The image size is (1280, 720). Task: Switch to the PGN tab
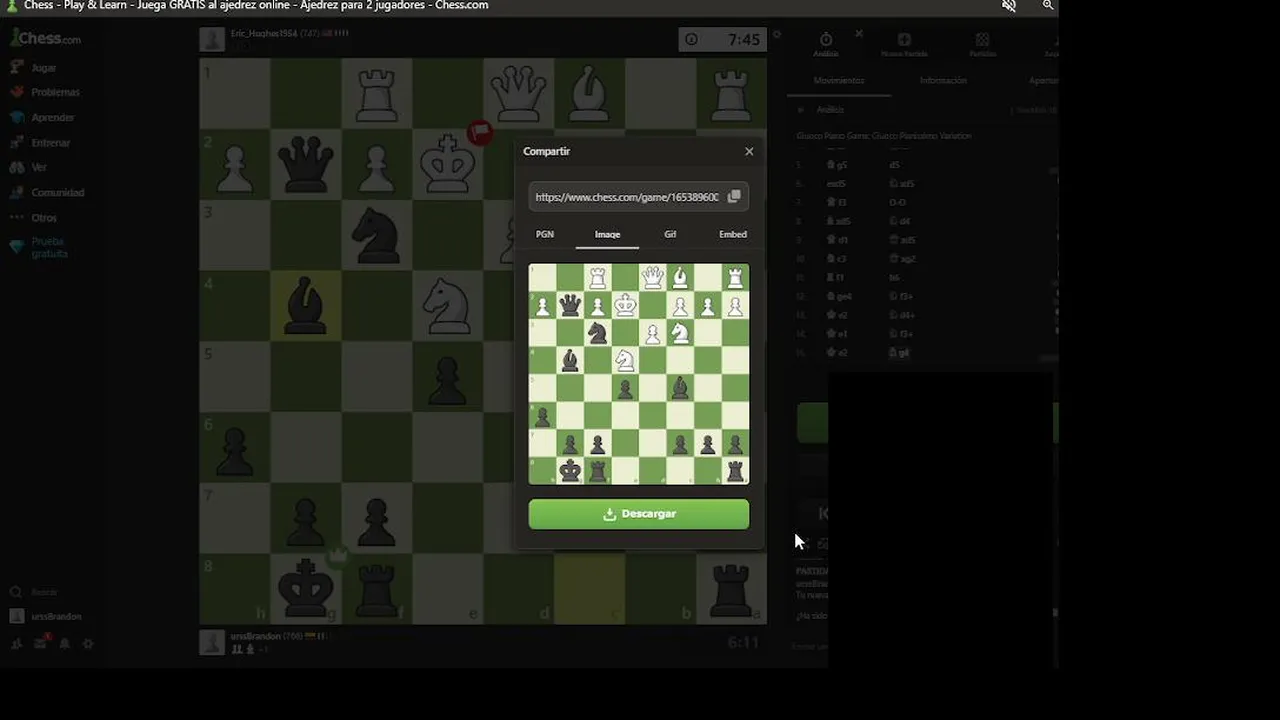pos(545,234)
